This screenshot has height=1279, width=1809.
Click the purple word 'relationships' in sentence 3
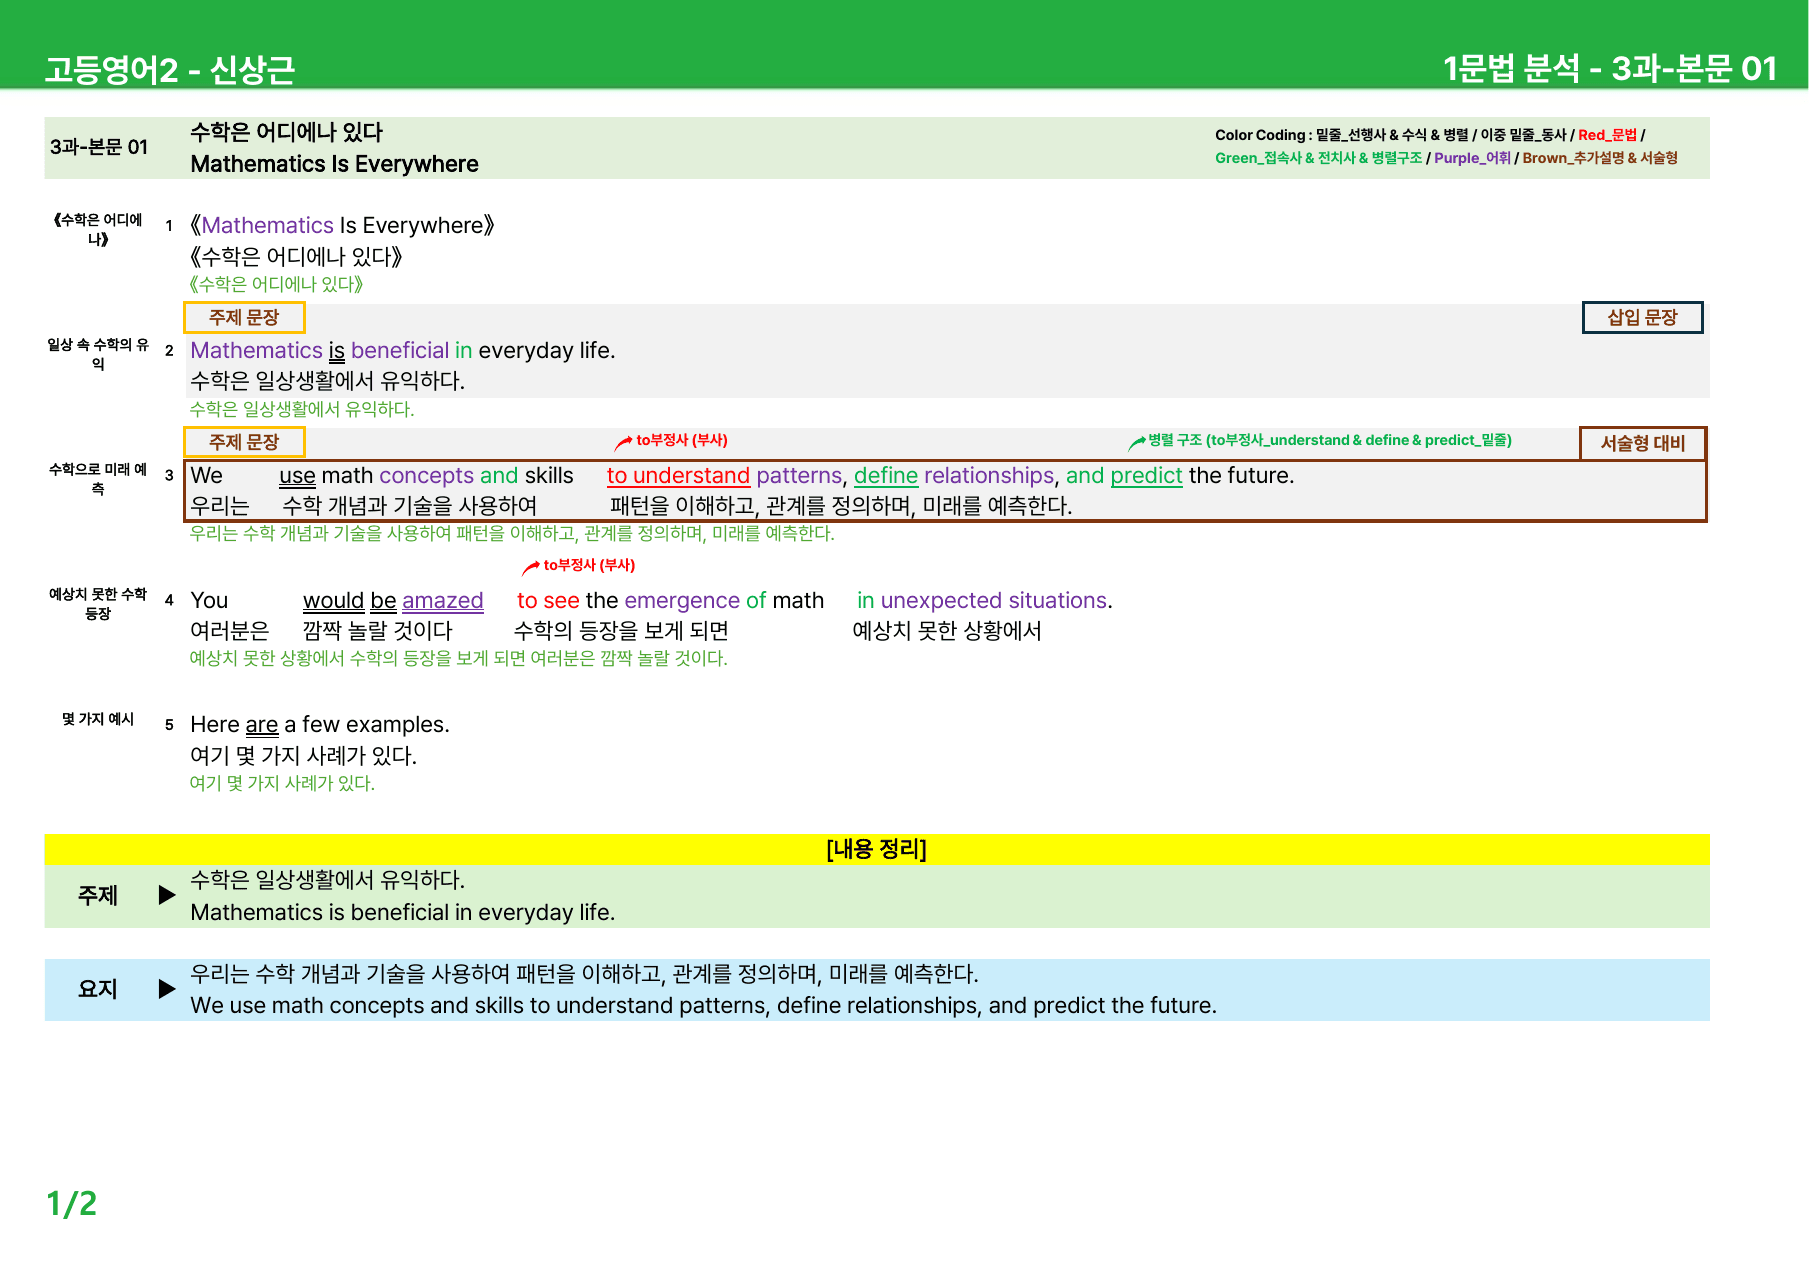tap(989, 476)
